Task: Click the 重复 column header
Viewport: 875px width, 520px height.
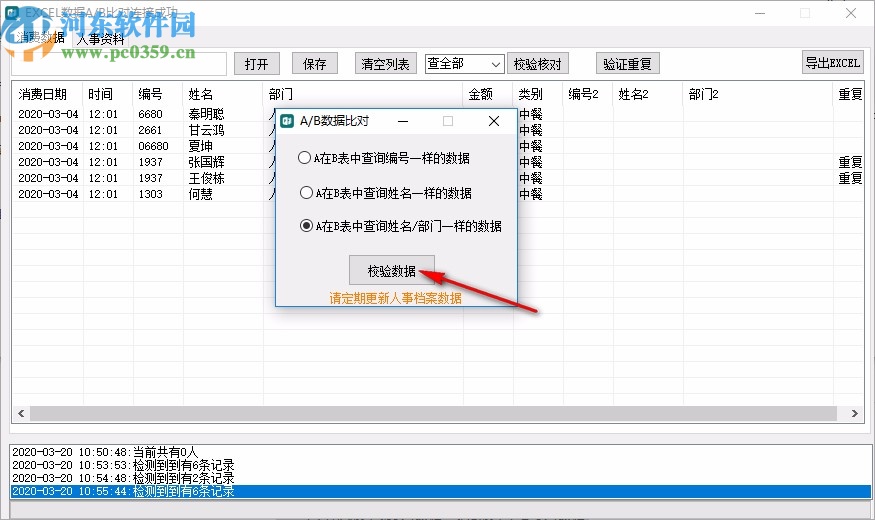Action: coord(850,94)
